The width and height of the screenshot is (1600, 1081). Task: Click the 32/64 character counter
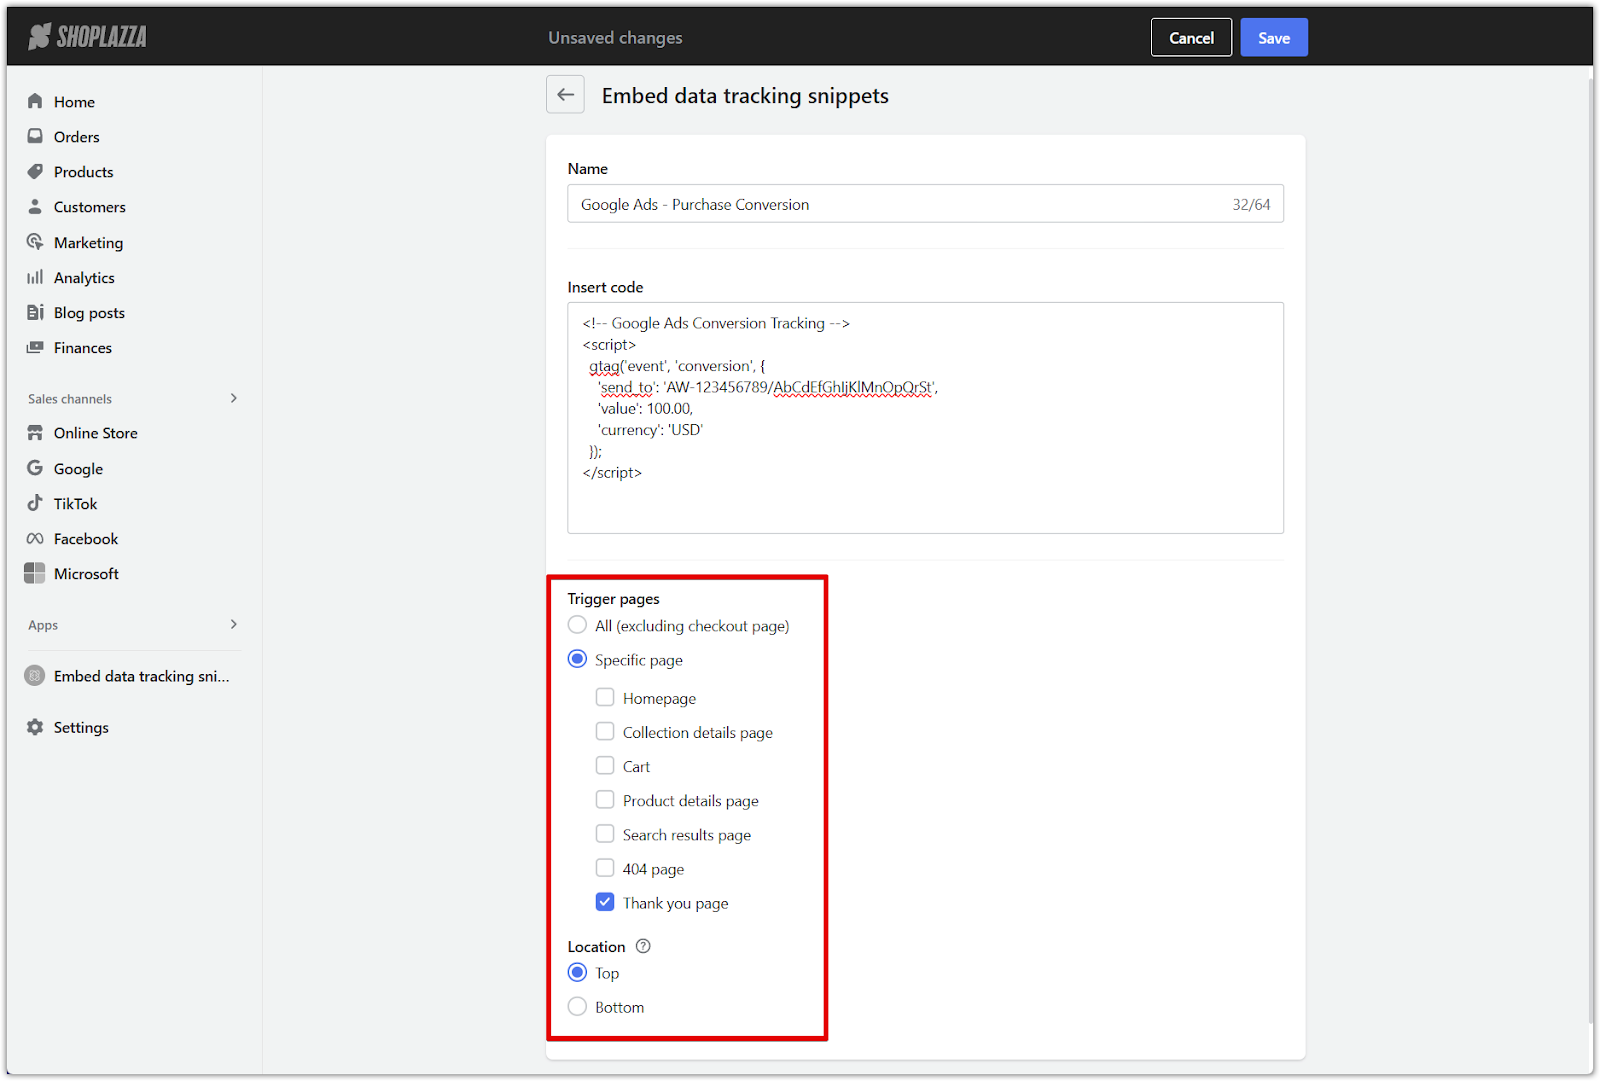pyautogui.click(x=1251, y=204)
